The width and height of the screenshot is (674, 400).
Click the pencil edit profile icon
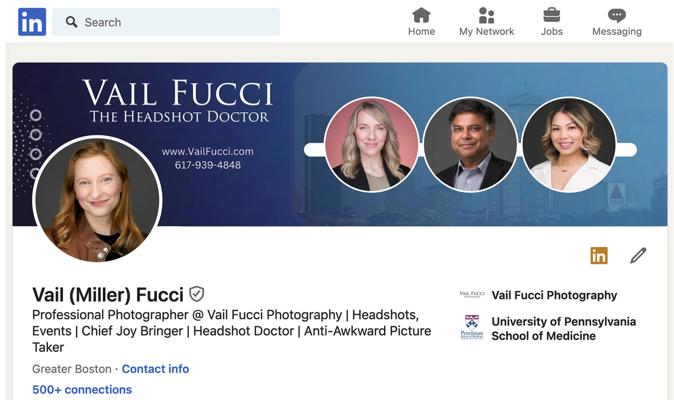[x=638, y=255]
